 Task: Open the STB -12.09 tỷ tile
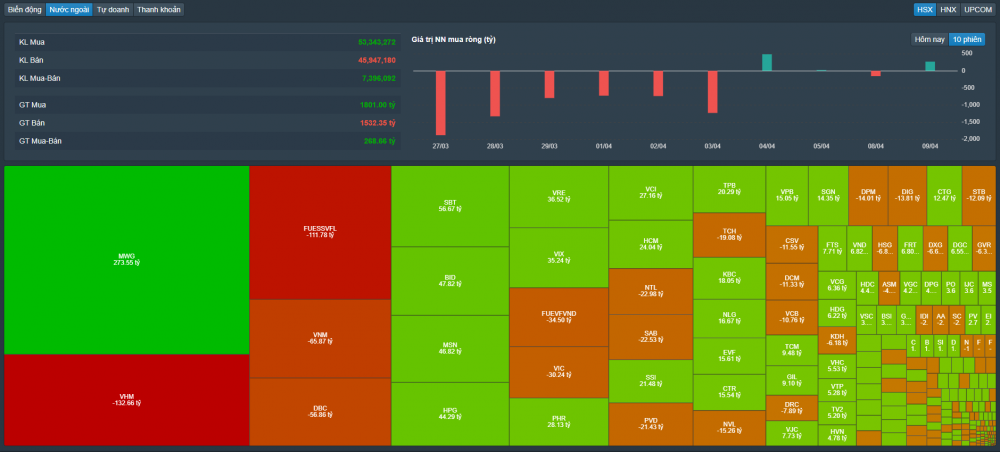(x=978, y=195)
